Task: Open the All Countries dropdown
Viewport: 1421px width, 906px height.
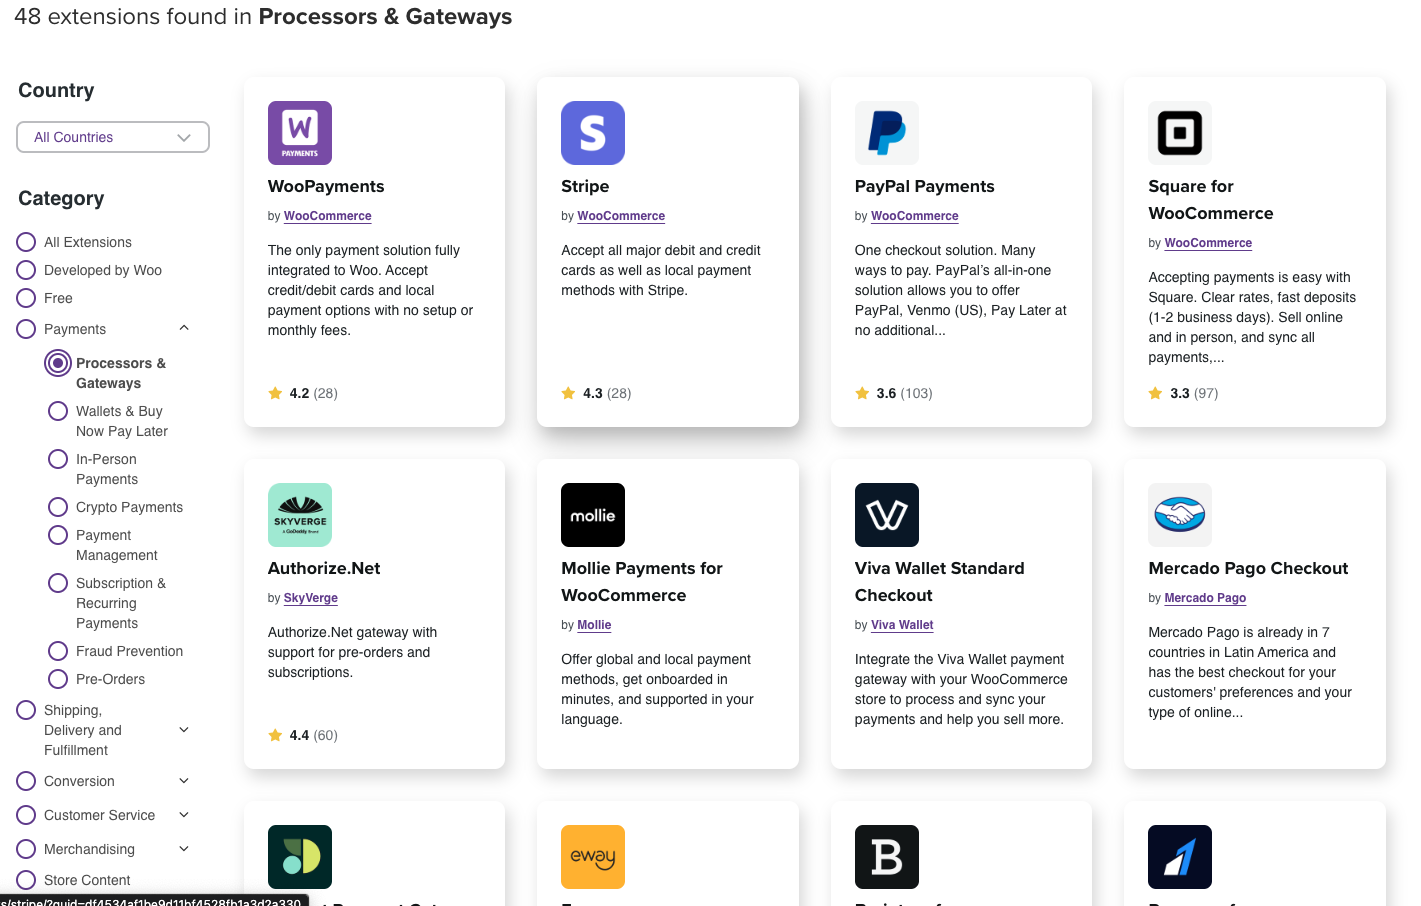Action: click(113, 137)
